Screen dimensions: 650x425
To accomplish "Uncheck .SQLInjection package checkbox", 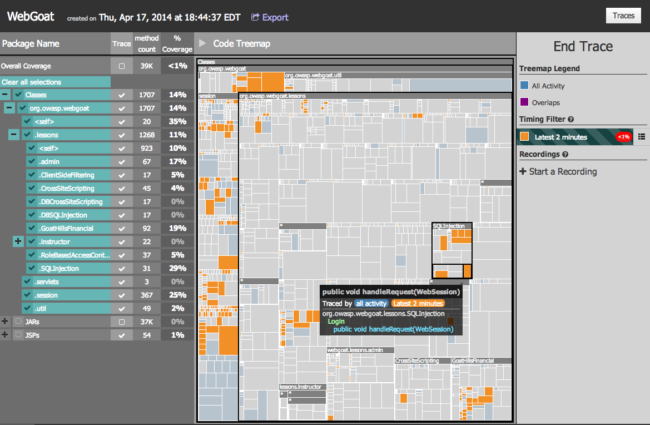I will pyautogui.click(x=32, y=268).
